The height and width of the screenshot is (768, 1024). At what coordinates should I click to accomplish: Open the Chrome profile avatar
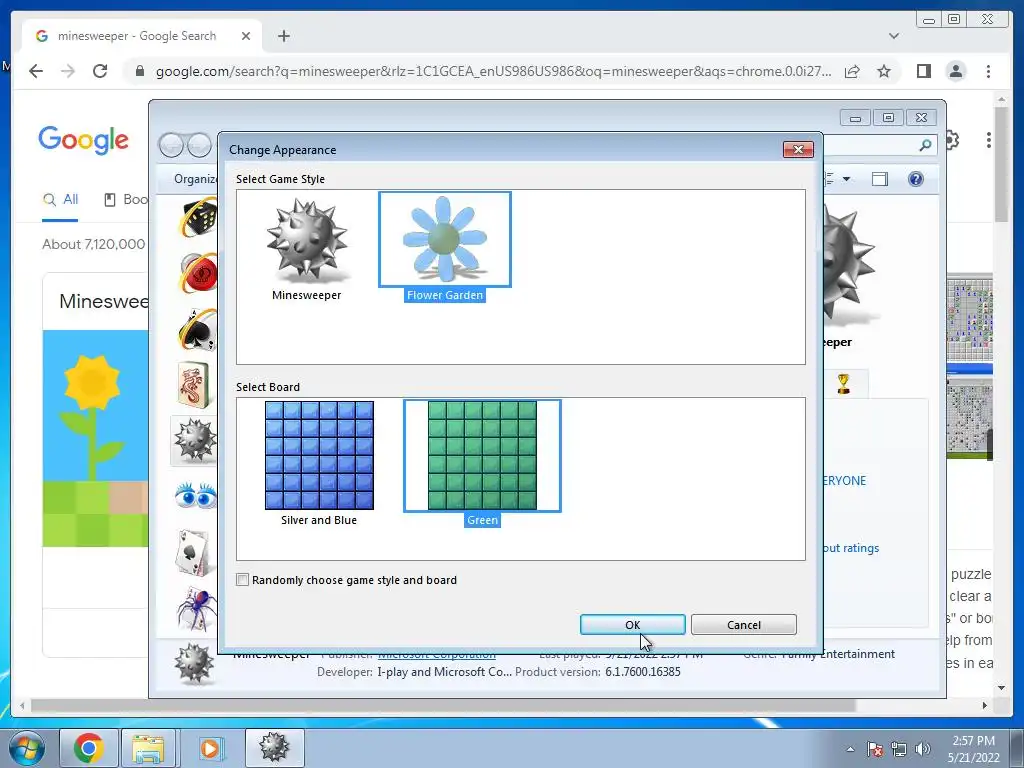955,71
